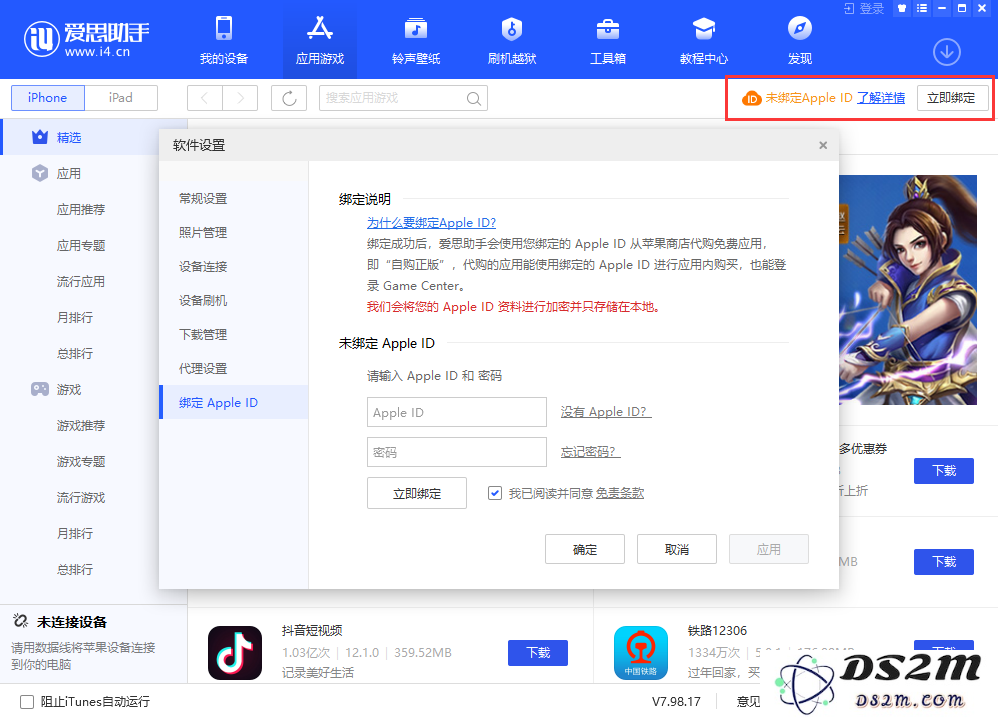Click the game banner image

click(908, 290)
